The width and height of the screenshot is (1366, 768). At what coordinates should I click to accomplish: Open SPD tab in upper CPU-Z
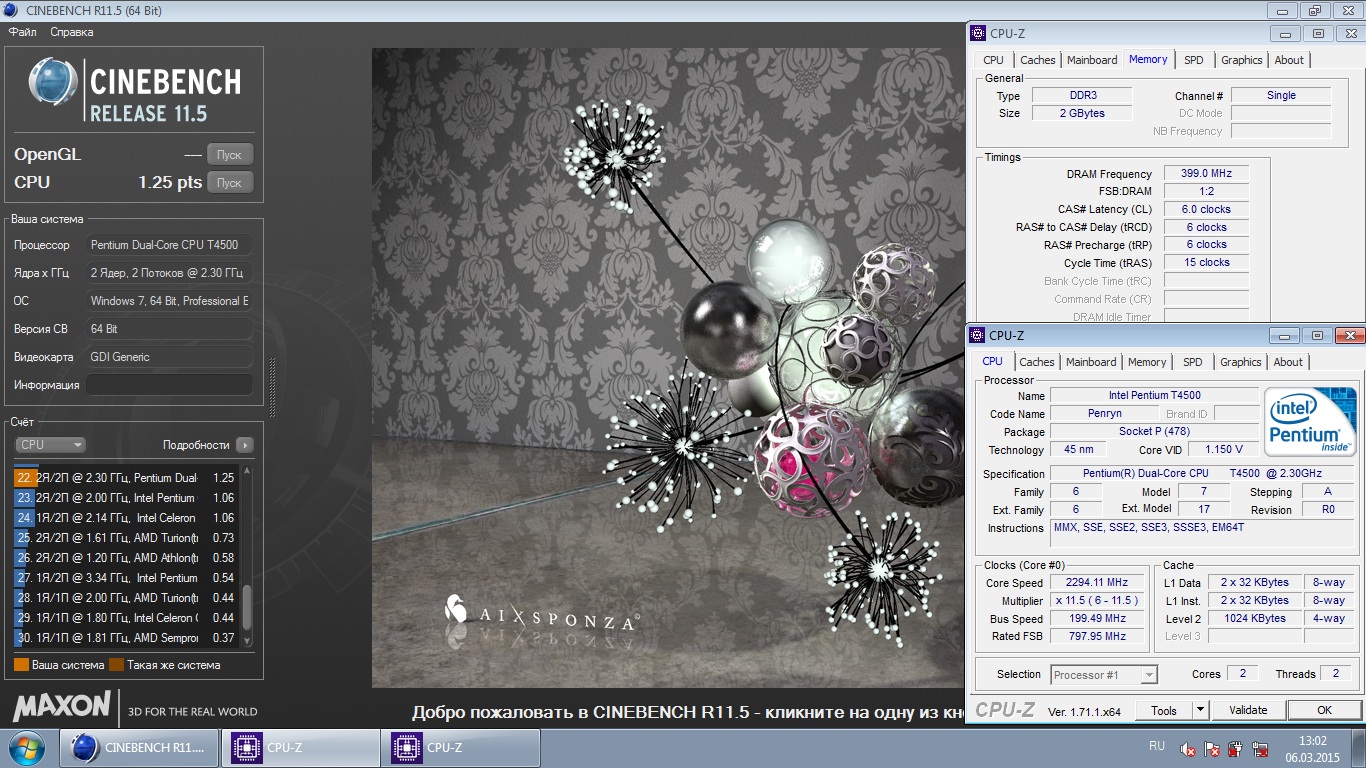coord(1194,60)
